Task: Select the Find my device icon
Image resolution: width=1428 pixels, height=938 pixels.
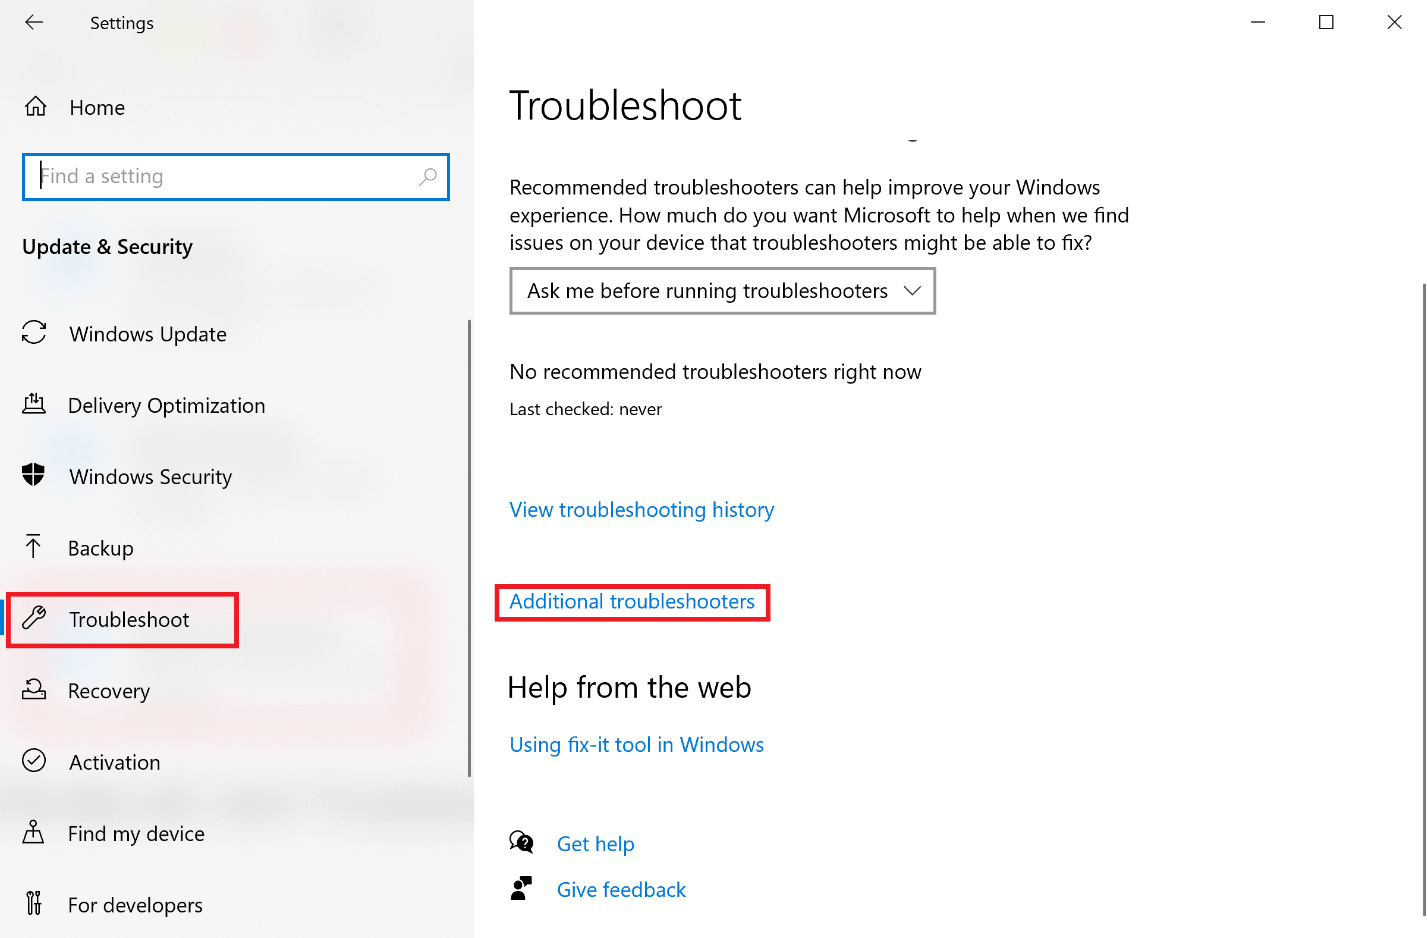Action: [35, 833]
